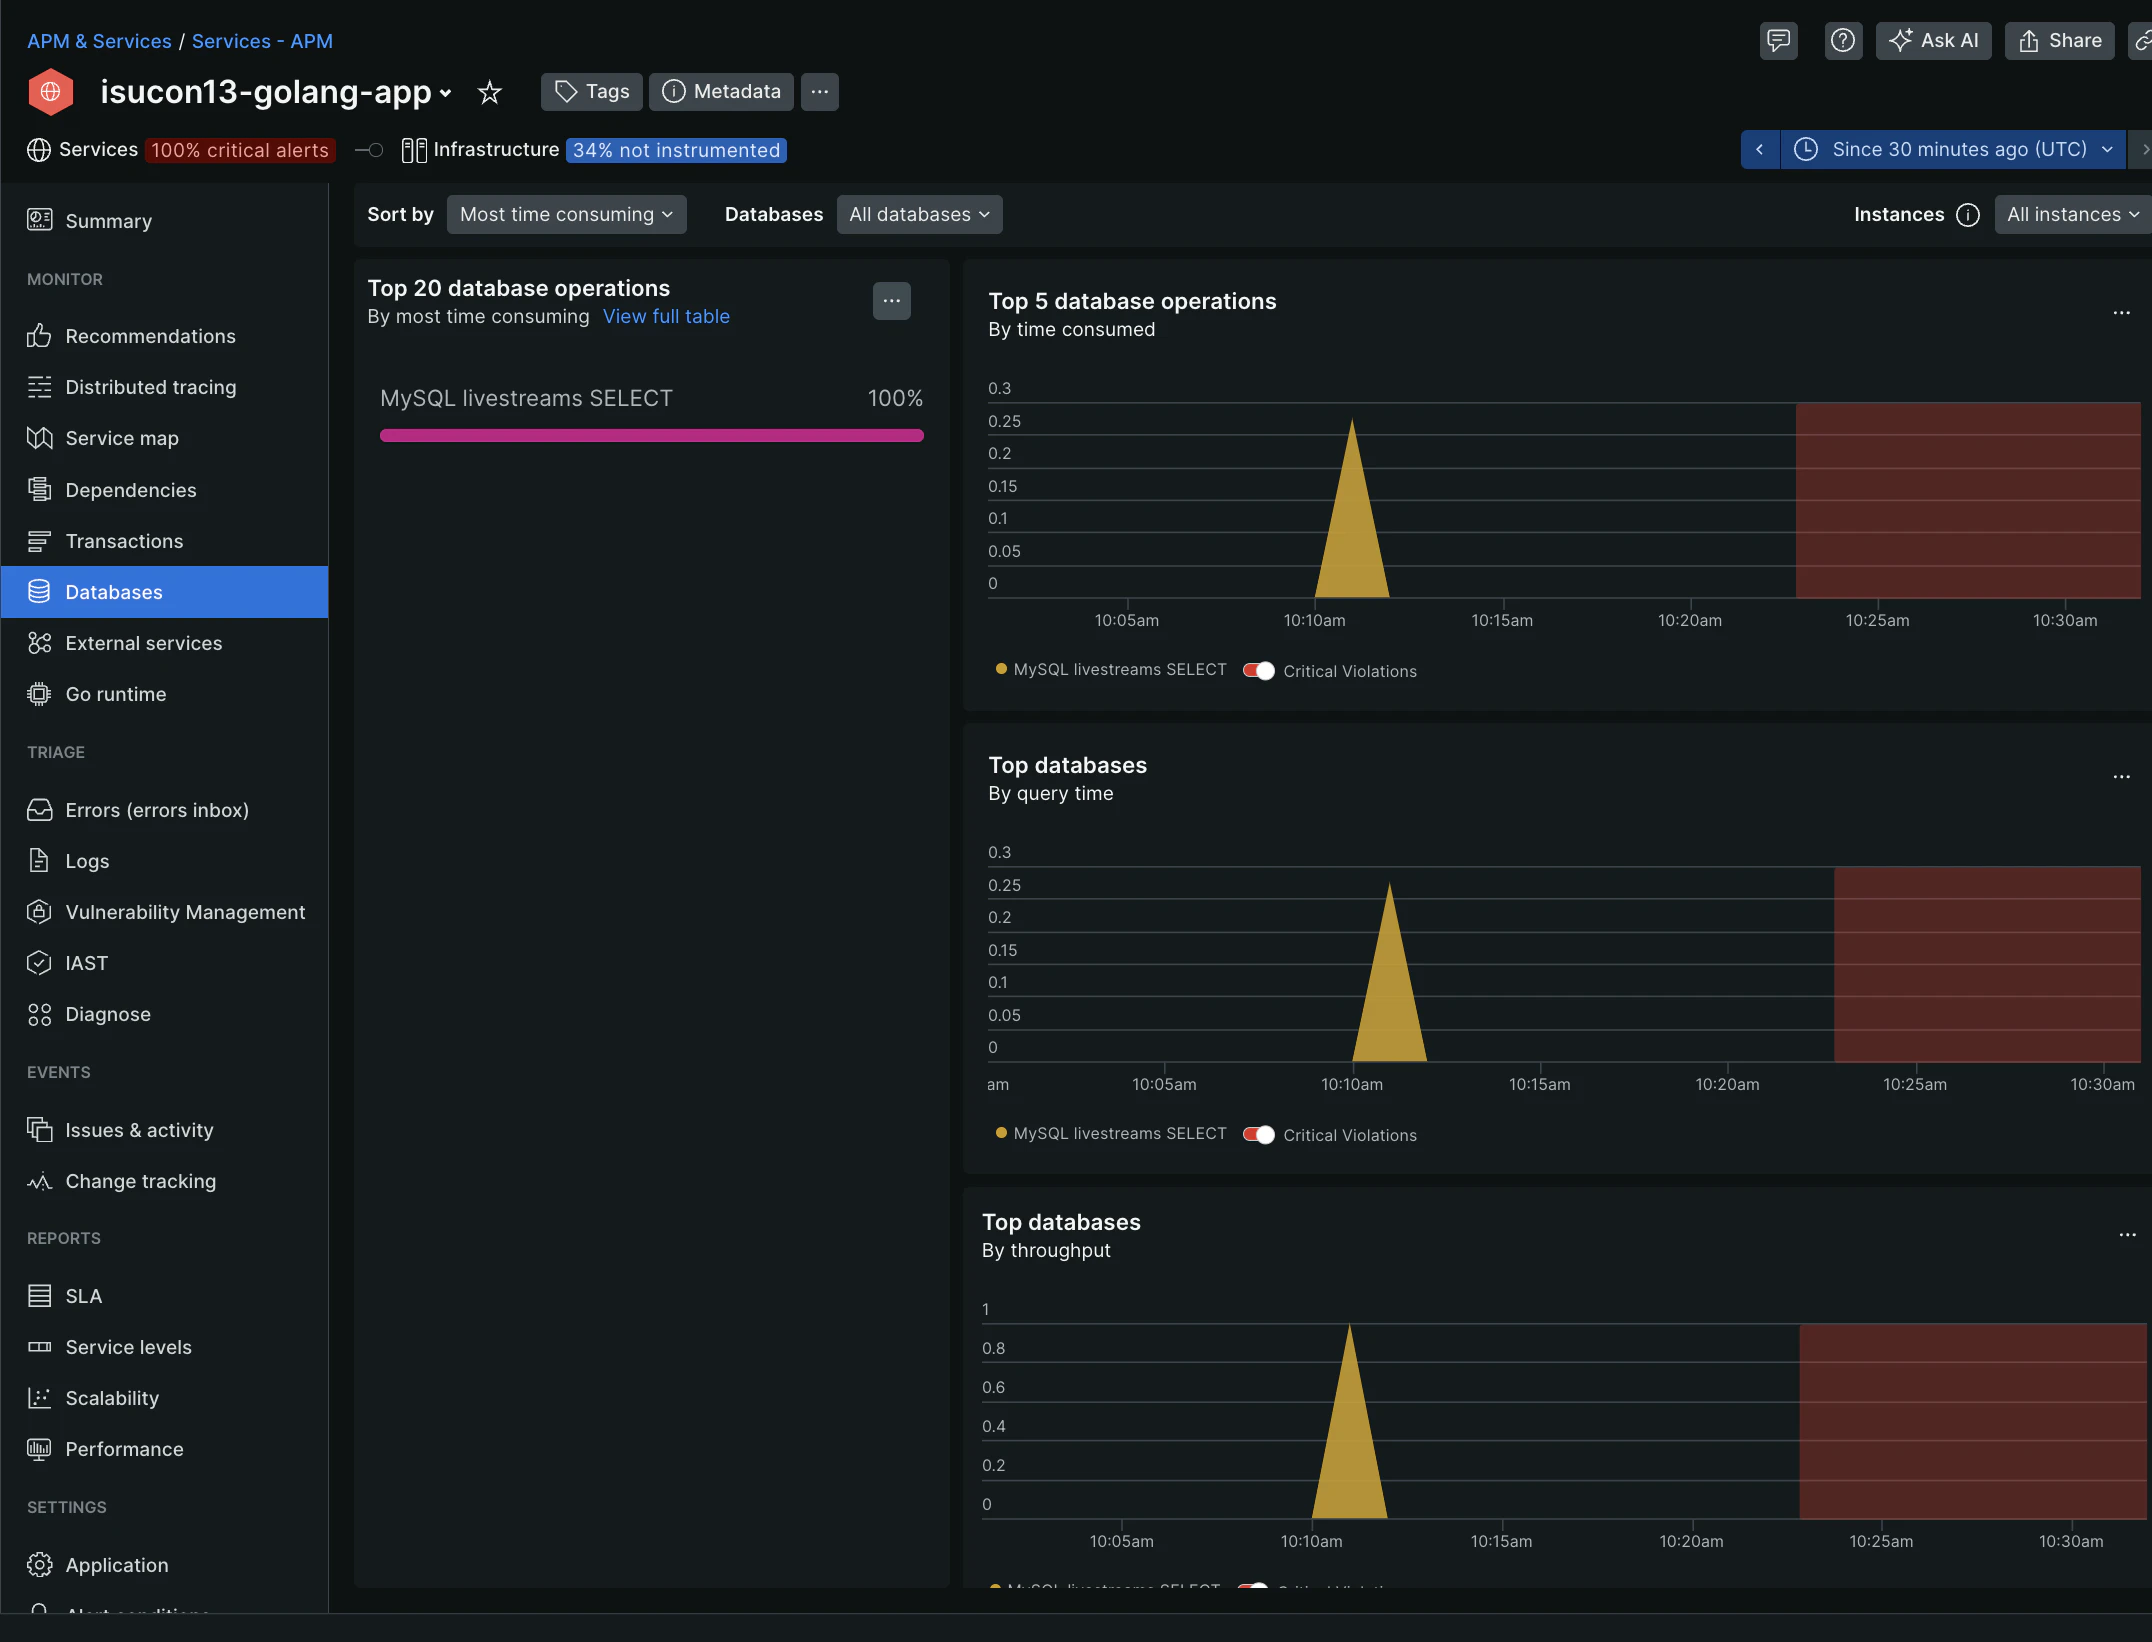The height and width of the screenshot is (1642, 2152).
Task: Click the Ask AI button
Action: click(1933, 41)
